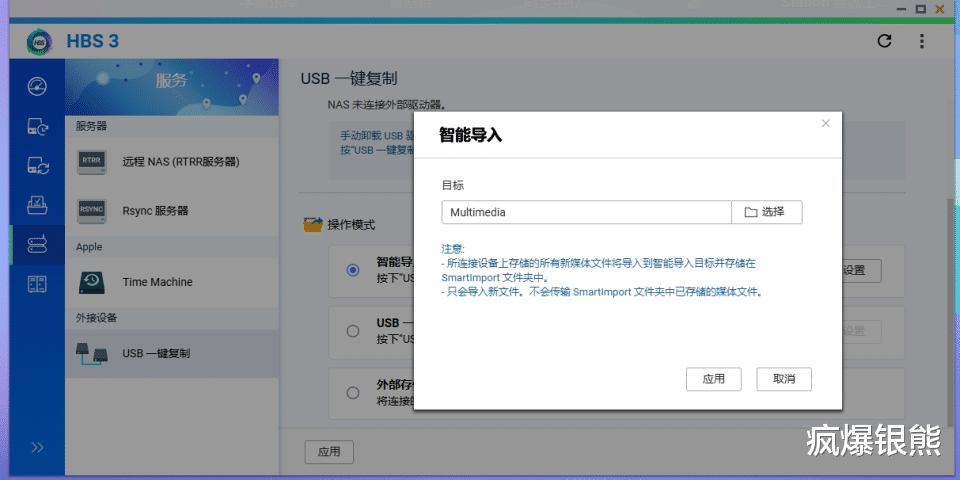Click the RSYNC server icon
The height and width of the screenshot is (480, 960).
(x=92, y=211)
